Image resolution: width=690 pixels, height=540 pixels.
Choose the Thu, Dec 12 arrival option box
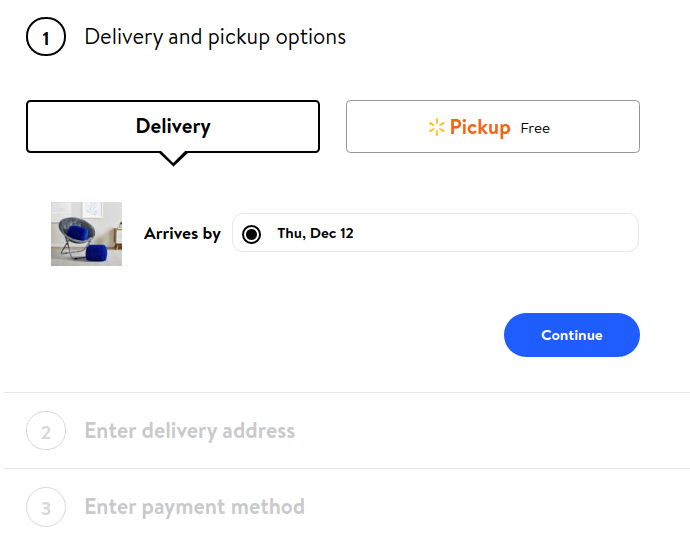[x=435, y=233]
